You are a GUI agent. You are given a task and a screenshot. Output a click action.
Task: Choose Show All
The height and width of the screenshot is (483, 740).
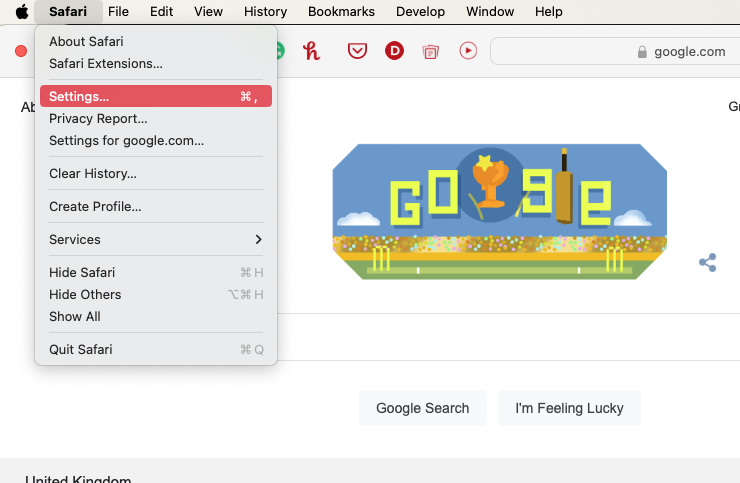coord(156,316)
